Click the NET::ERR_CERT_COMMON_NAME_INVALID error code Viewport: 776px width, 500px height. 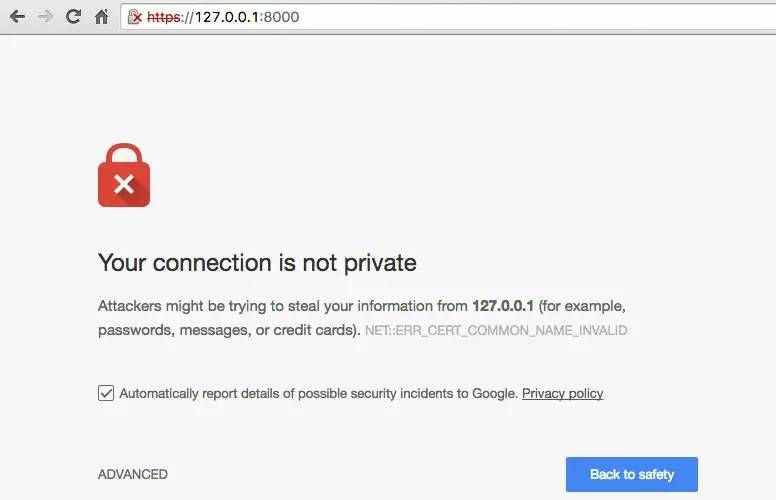[x=496, y=330]
